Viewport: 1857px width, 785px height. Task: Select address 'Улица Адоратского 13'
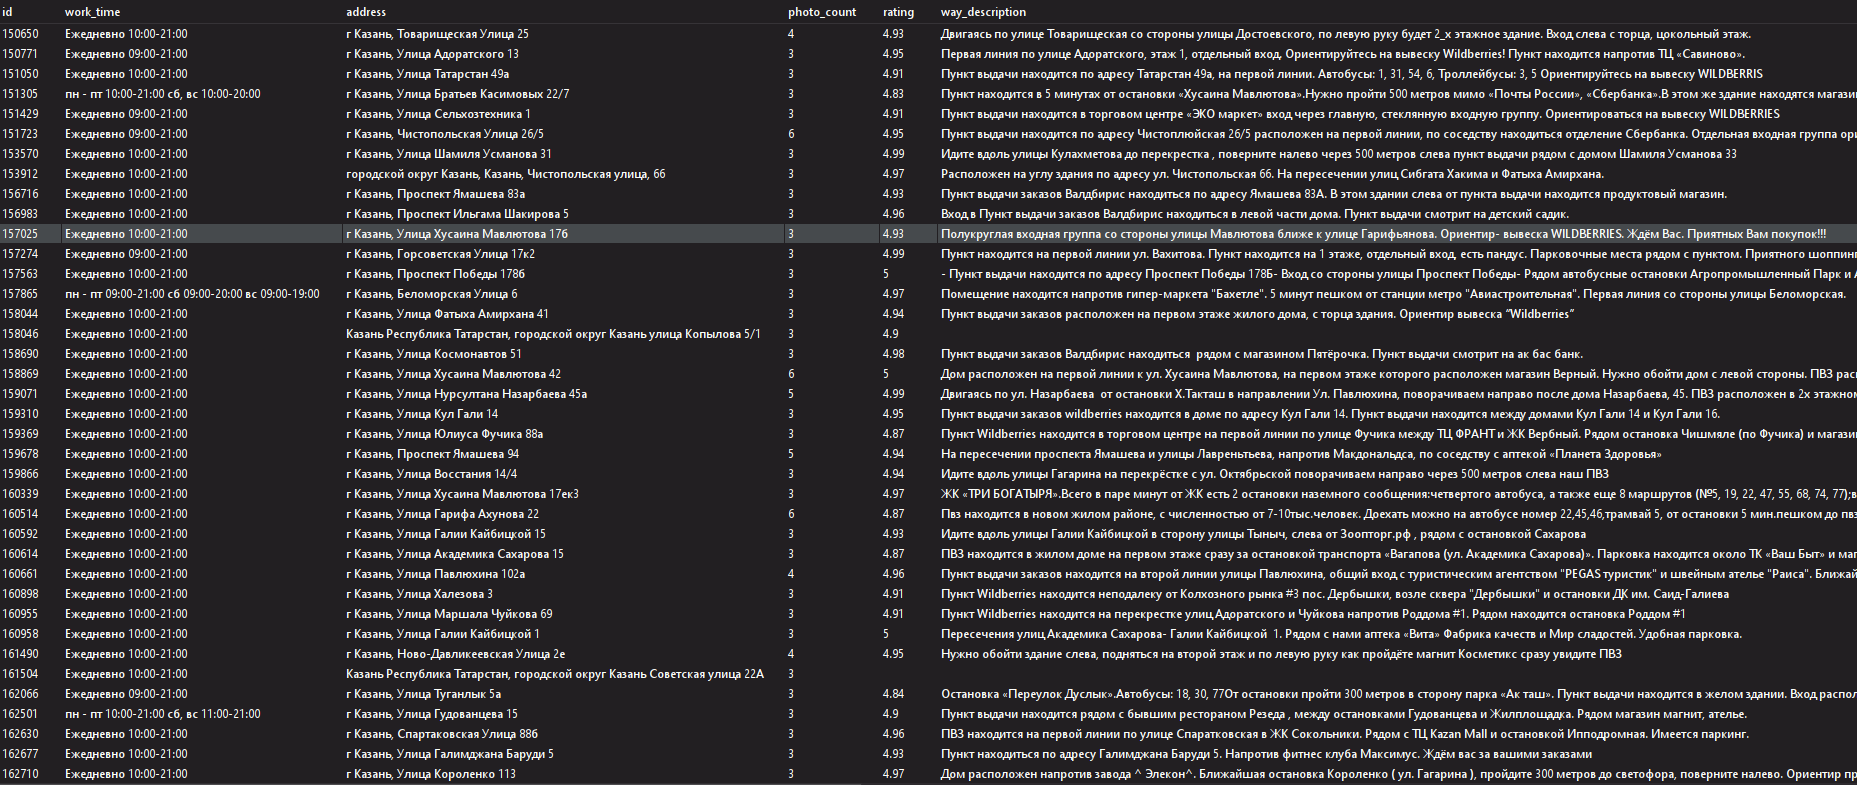(458, 54)
